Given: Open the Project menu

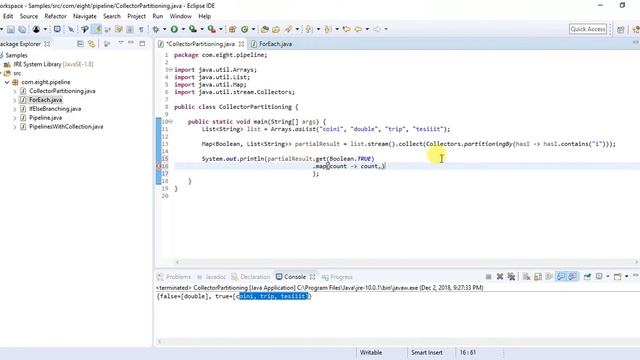Looking at the screenshot, I should point(136,16).
